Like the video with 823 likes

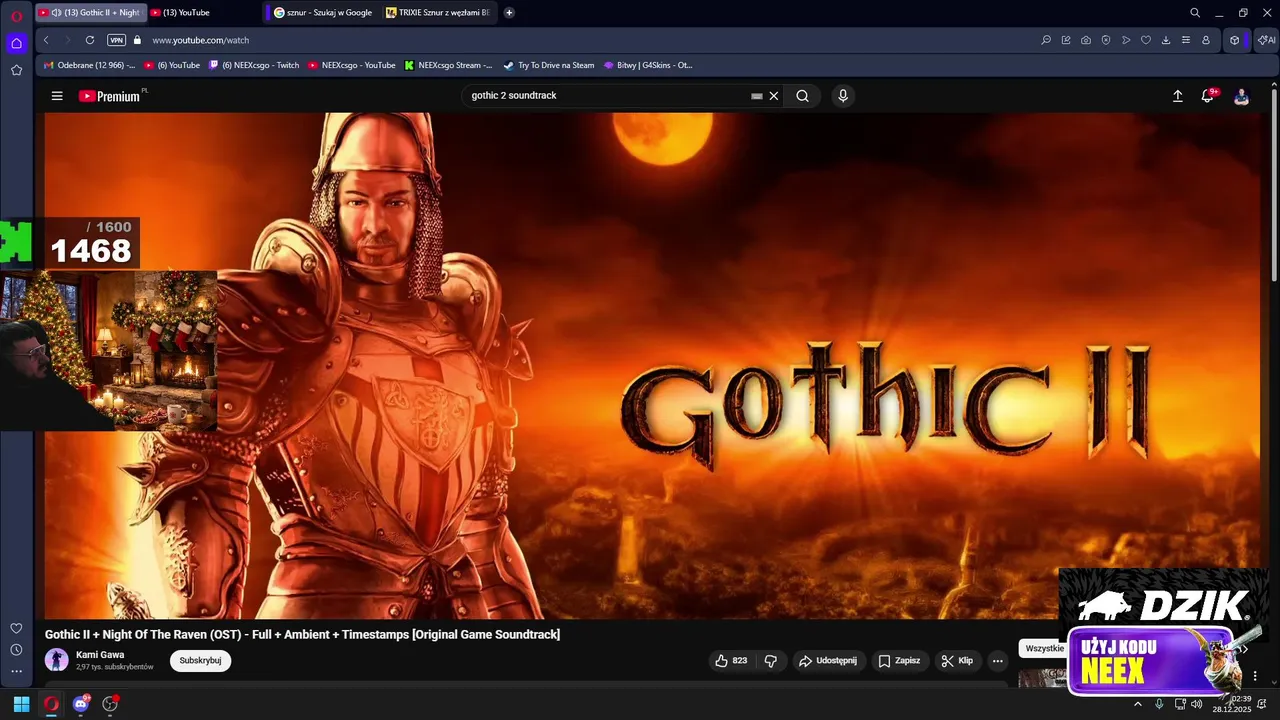731,661
